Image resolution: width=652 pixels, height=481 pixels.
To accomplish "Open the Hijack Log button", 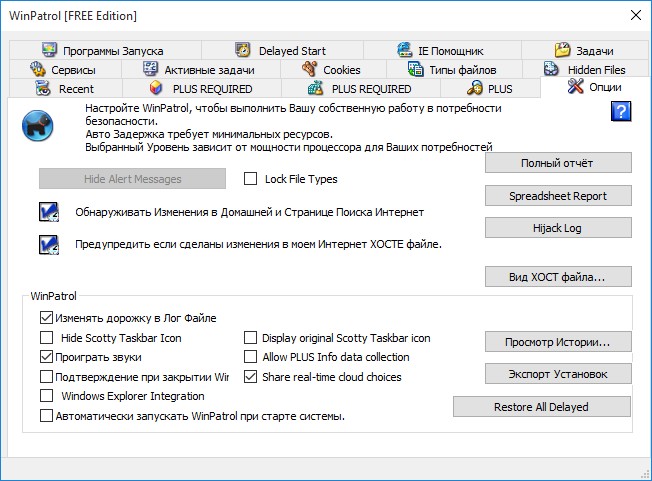I will click(558, 228).
